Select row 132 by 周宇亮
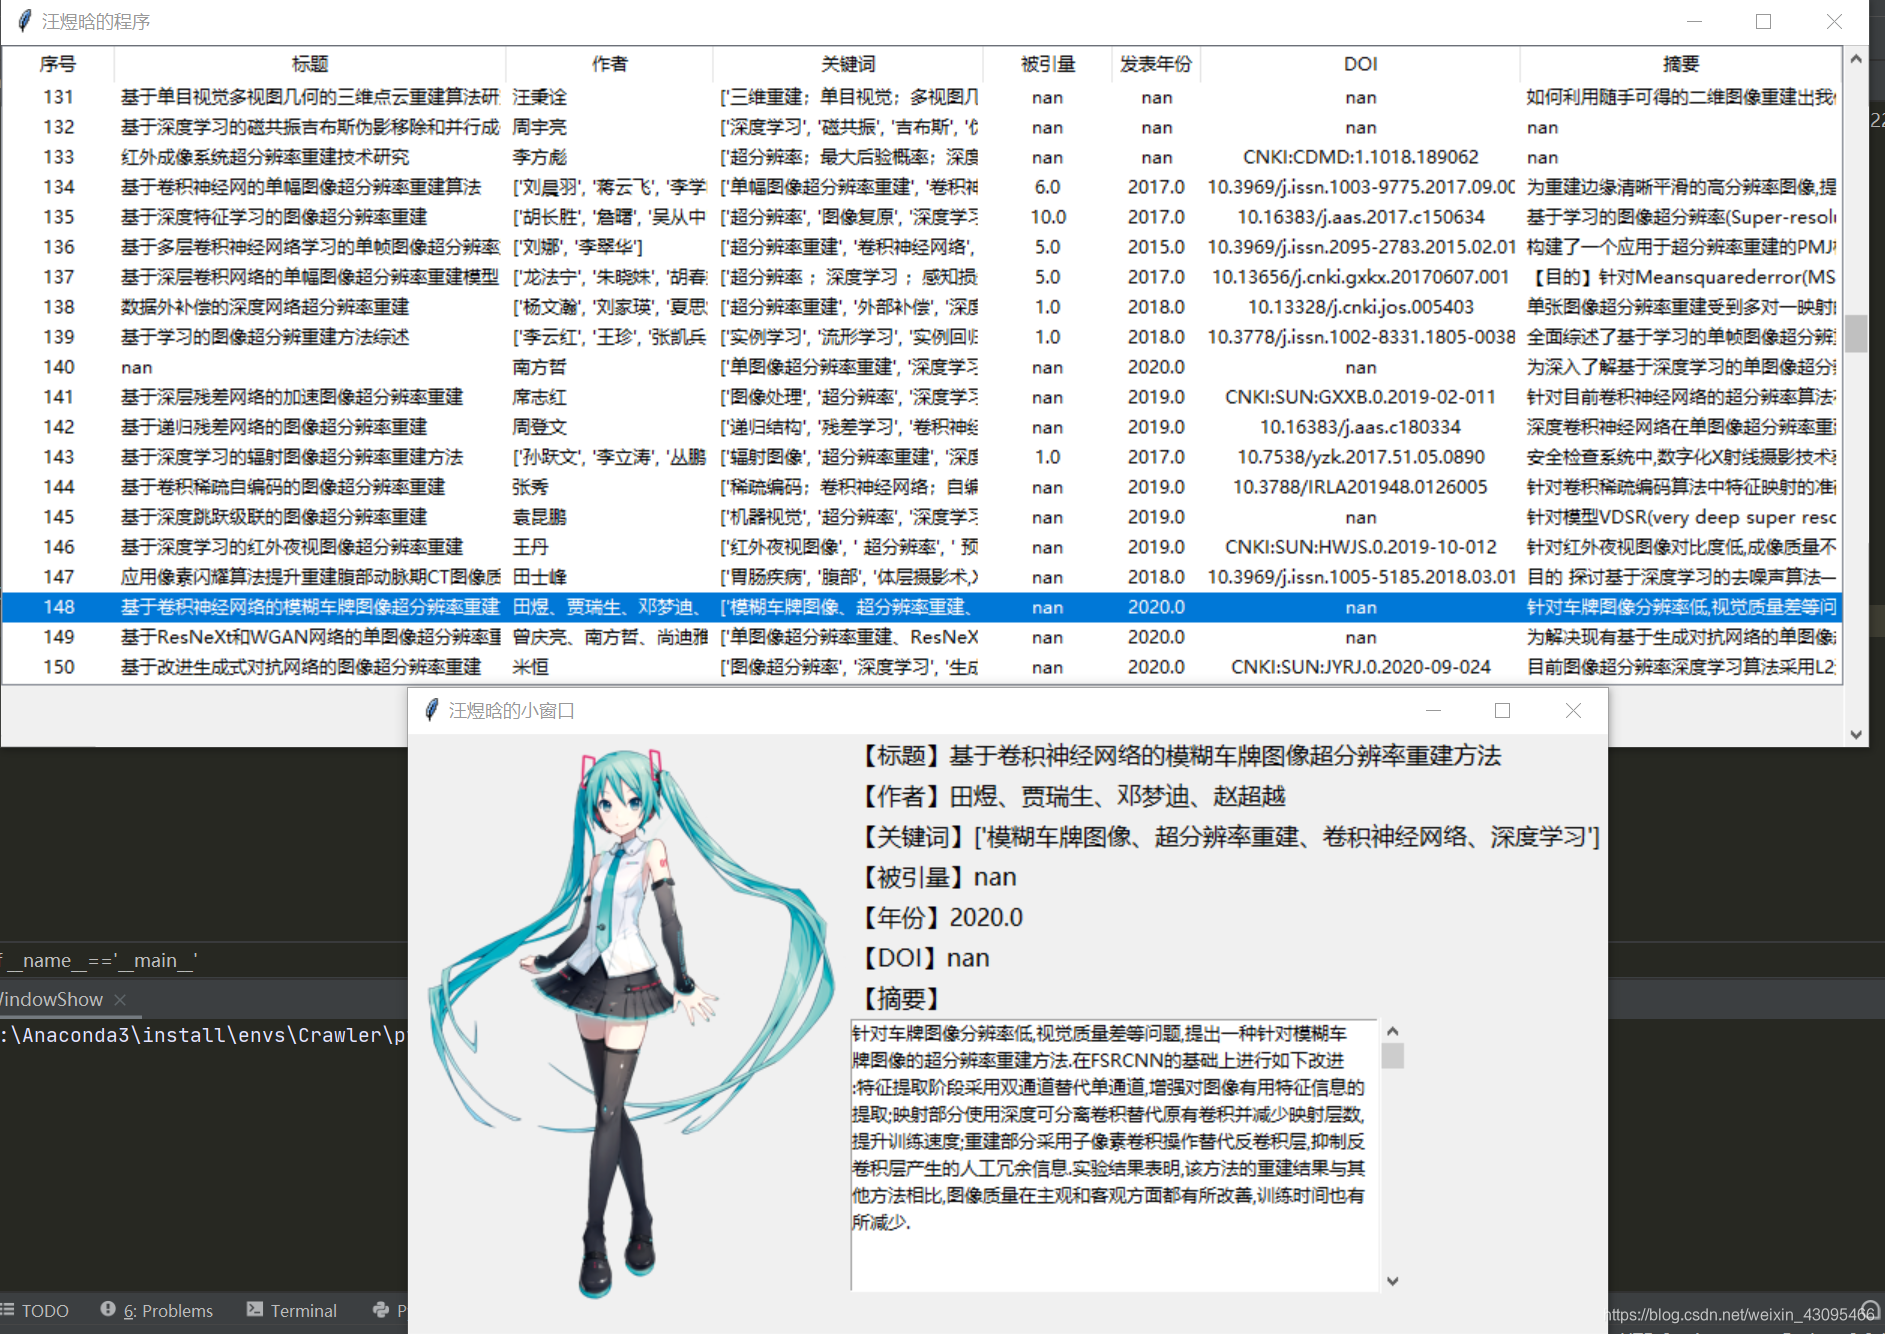Viewport: 1885px width, 1334px height. 920,127
